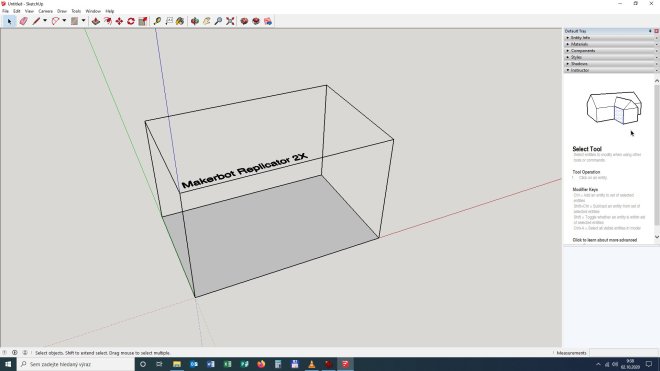Open the Window menu

coord(93,11)
